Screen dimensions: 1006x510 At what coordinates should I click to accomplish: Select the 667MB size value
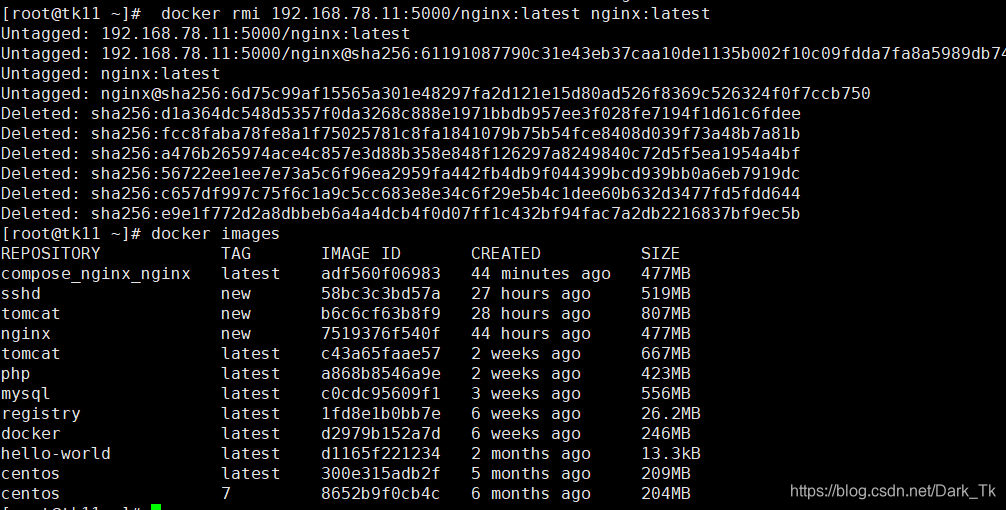(x=665, y=353)
